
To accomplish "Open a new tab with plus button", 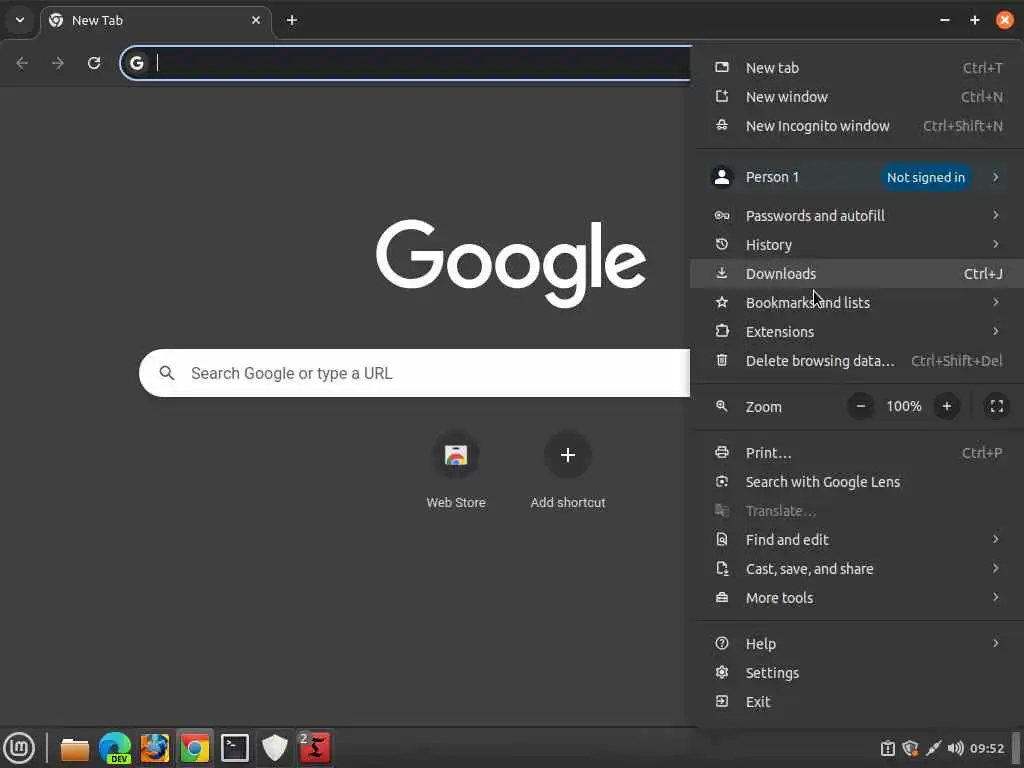I will [292, 20].
